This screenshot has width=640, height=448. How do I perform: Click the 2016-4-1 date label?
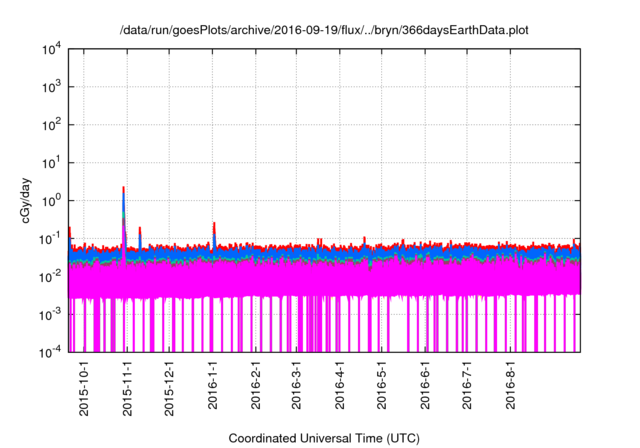tap(339, 385)
